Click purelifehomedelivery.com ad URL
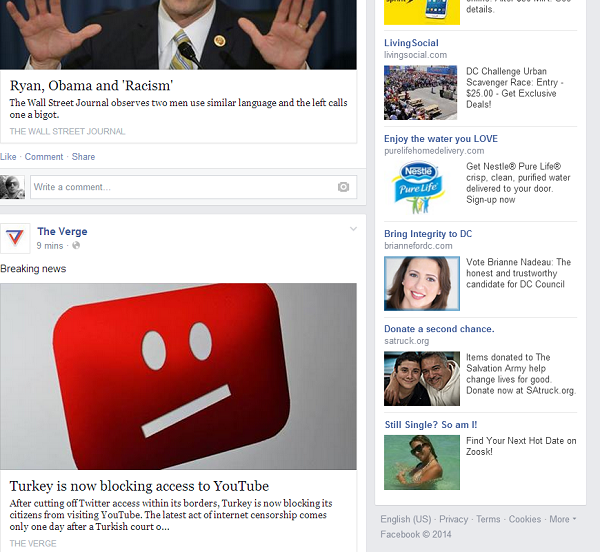This screenshot has height=552, width=600. [434, 151]
